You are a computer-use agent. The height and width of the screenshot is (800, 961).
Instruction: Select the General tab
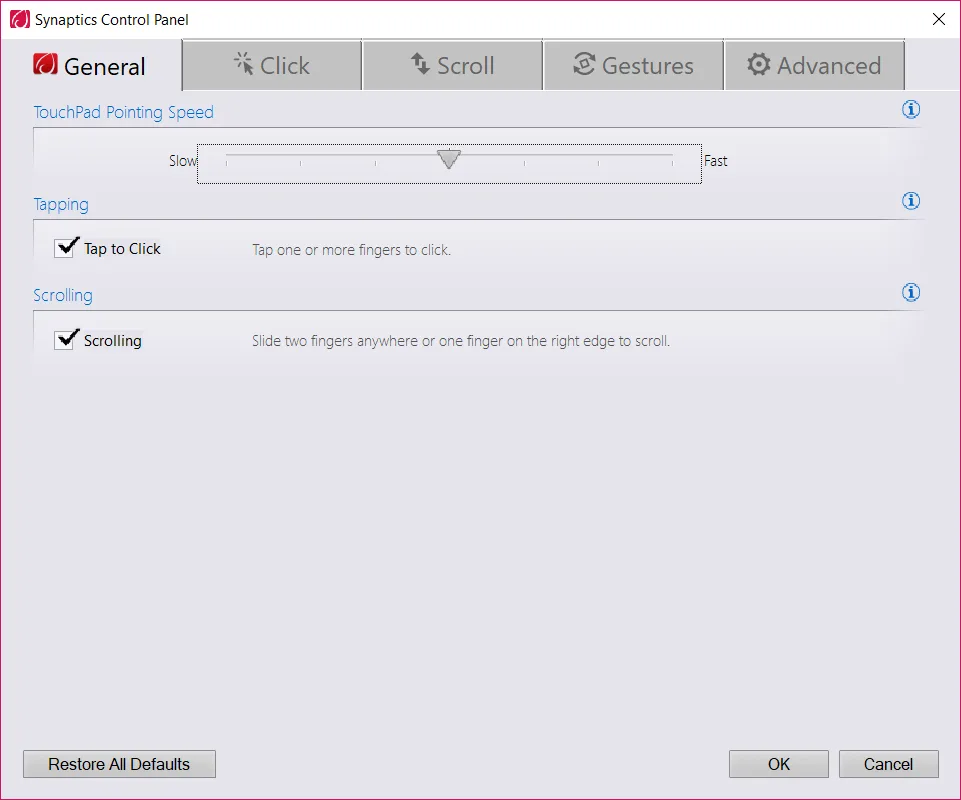[91, 66]
